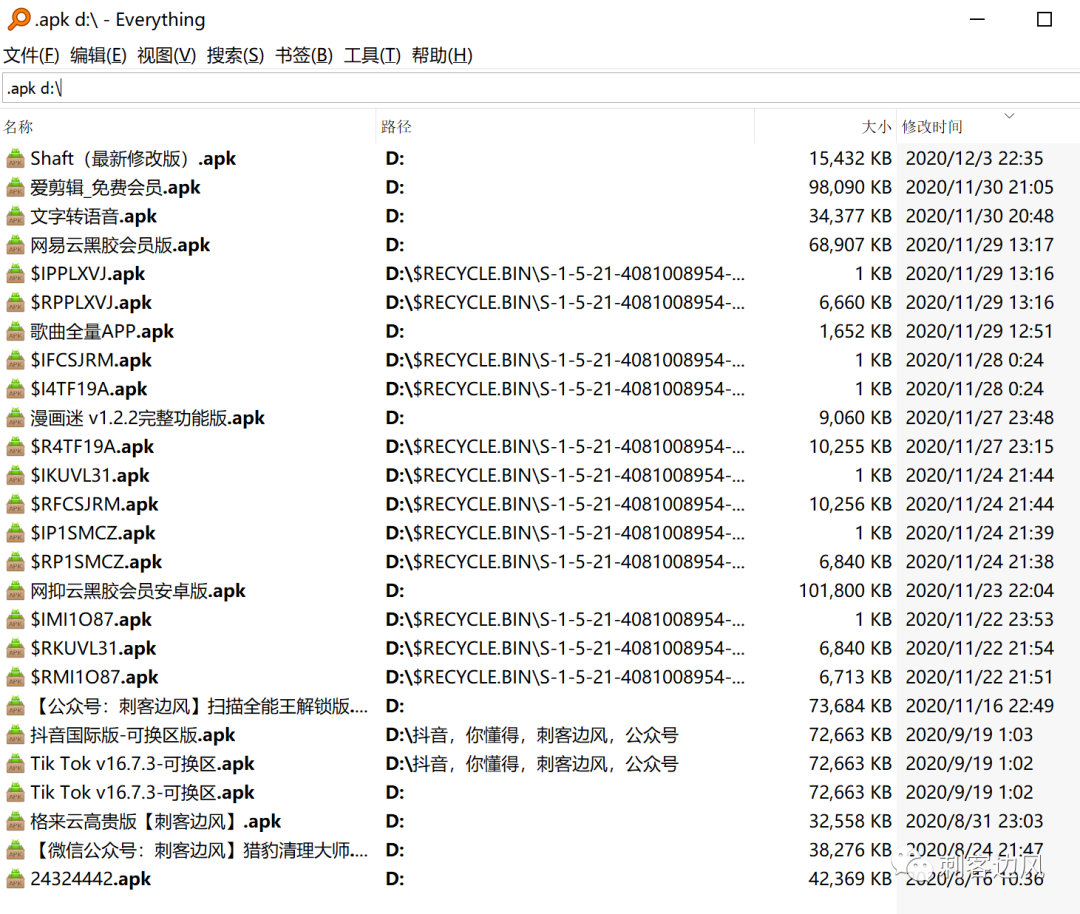1080x914 pixels.
Task: Click APK icon of 漫画迷 v1.2.2完整功能版.apk
Action: click(x=15, y=419)
